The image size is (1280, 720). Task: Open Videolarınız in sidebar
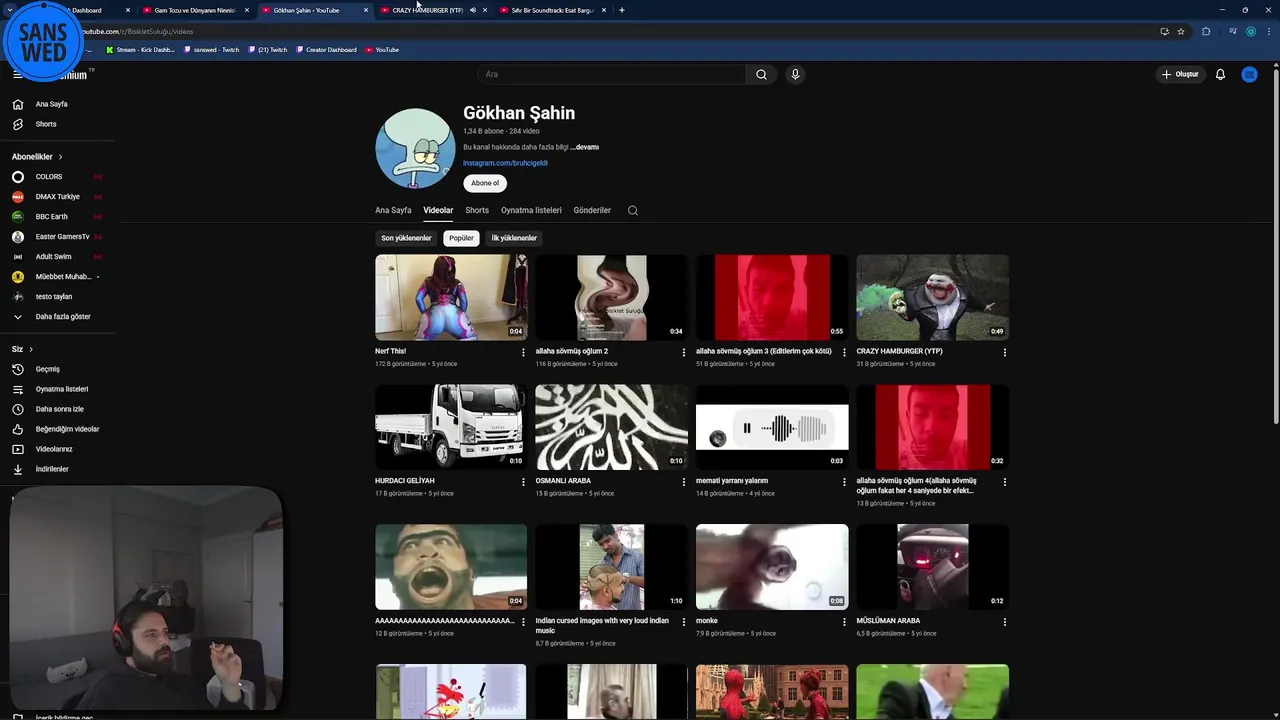[x=57, y=449]
